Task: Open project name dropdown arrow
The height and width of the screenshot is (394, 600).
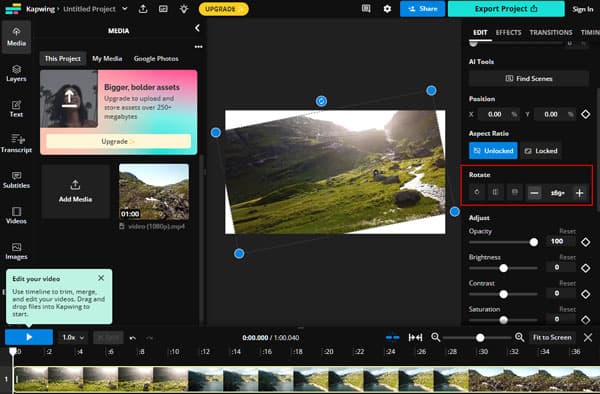Action: tap(125, 8)
